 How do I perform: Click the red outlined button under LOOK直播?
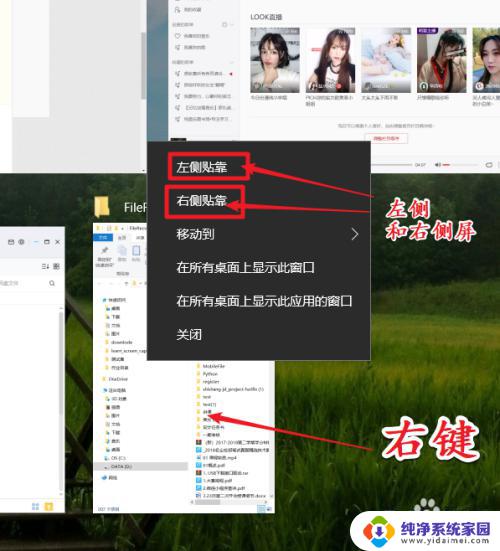pyautogui.click(x=386, y=138)
